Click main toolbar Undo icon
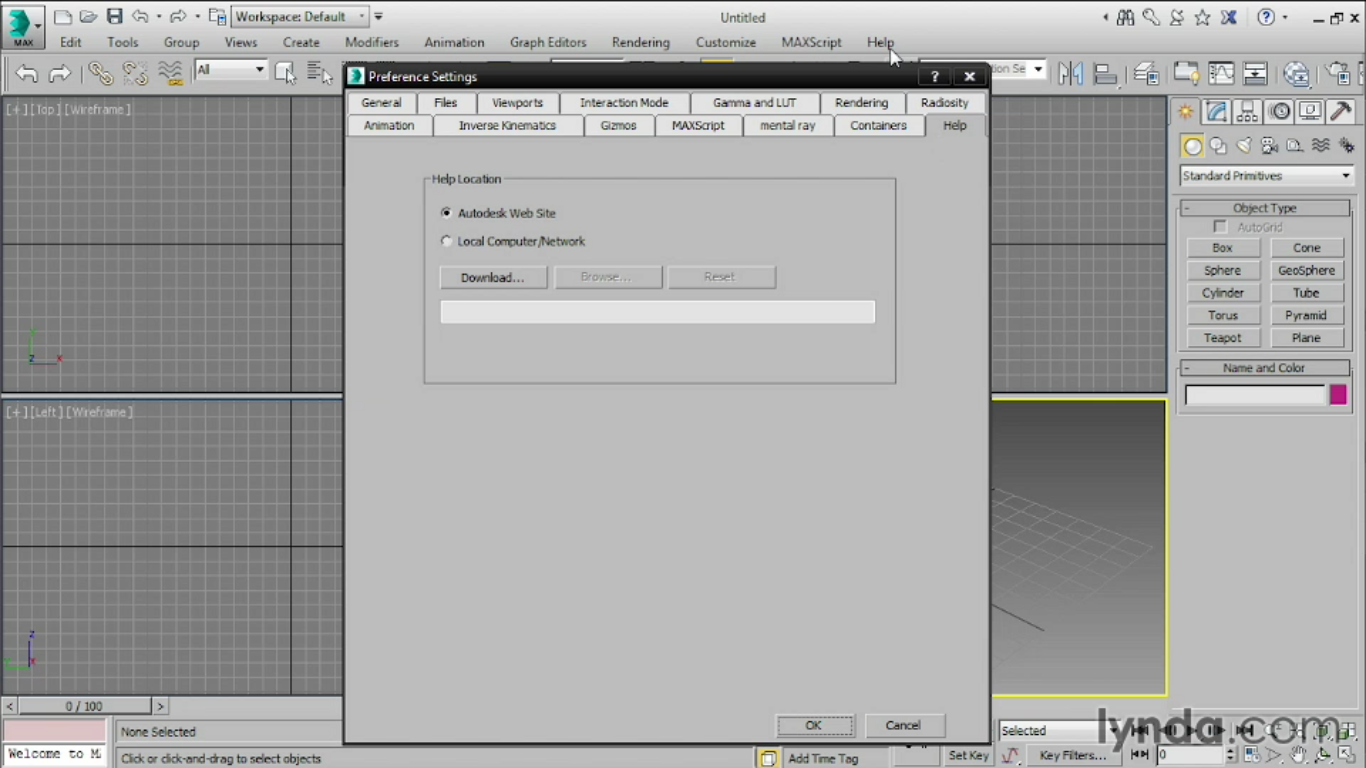This screenshot has height=768, width=1366. [27, 73]
